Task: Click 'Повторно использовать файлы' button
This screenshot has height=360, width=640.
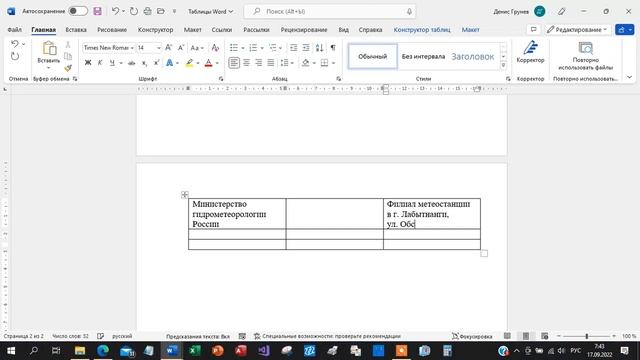Action: [x=585, y=56]
